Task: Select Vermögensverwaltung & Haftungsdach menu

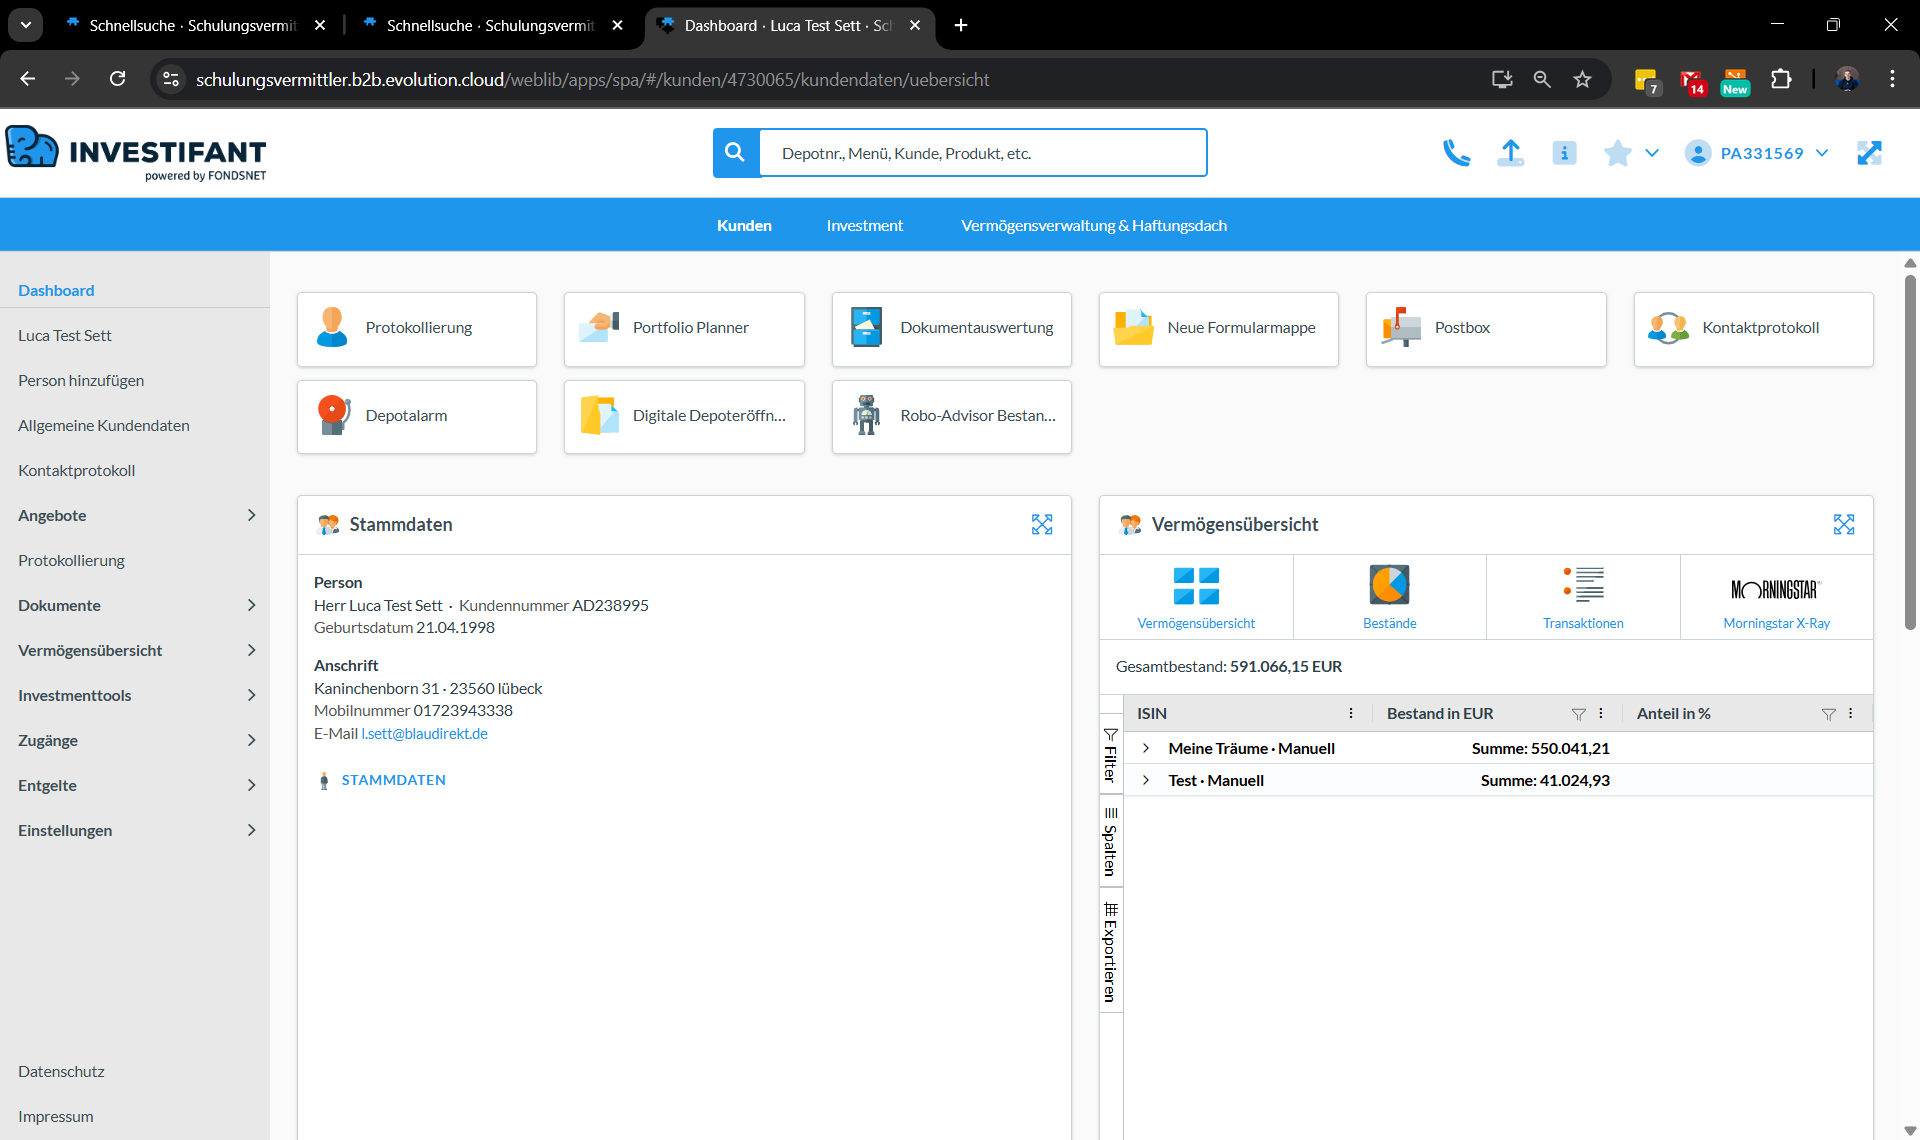Action: point(1093,226)
